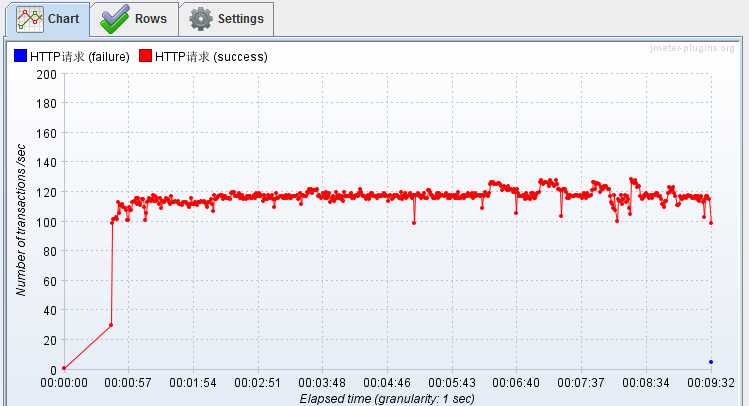Select the HTTP success legend label
749x406 pixels.
point(211,57)
